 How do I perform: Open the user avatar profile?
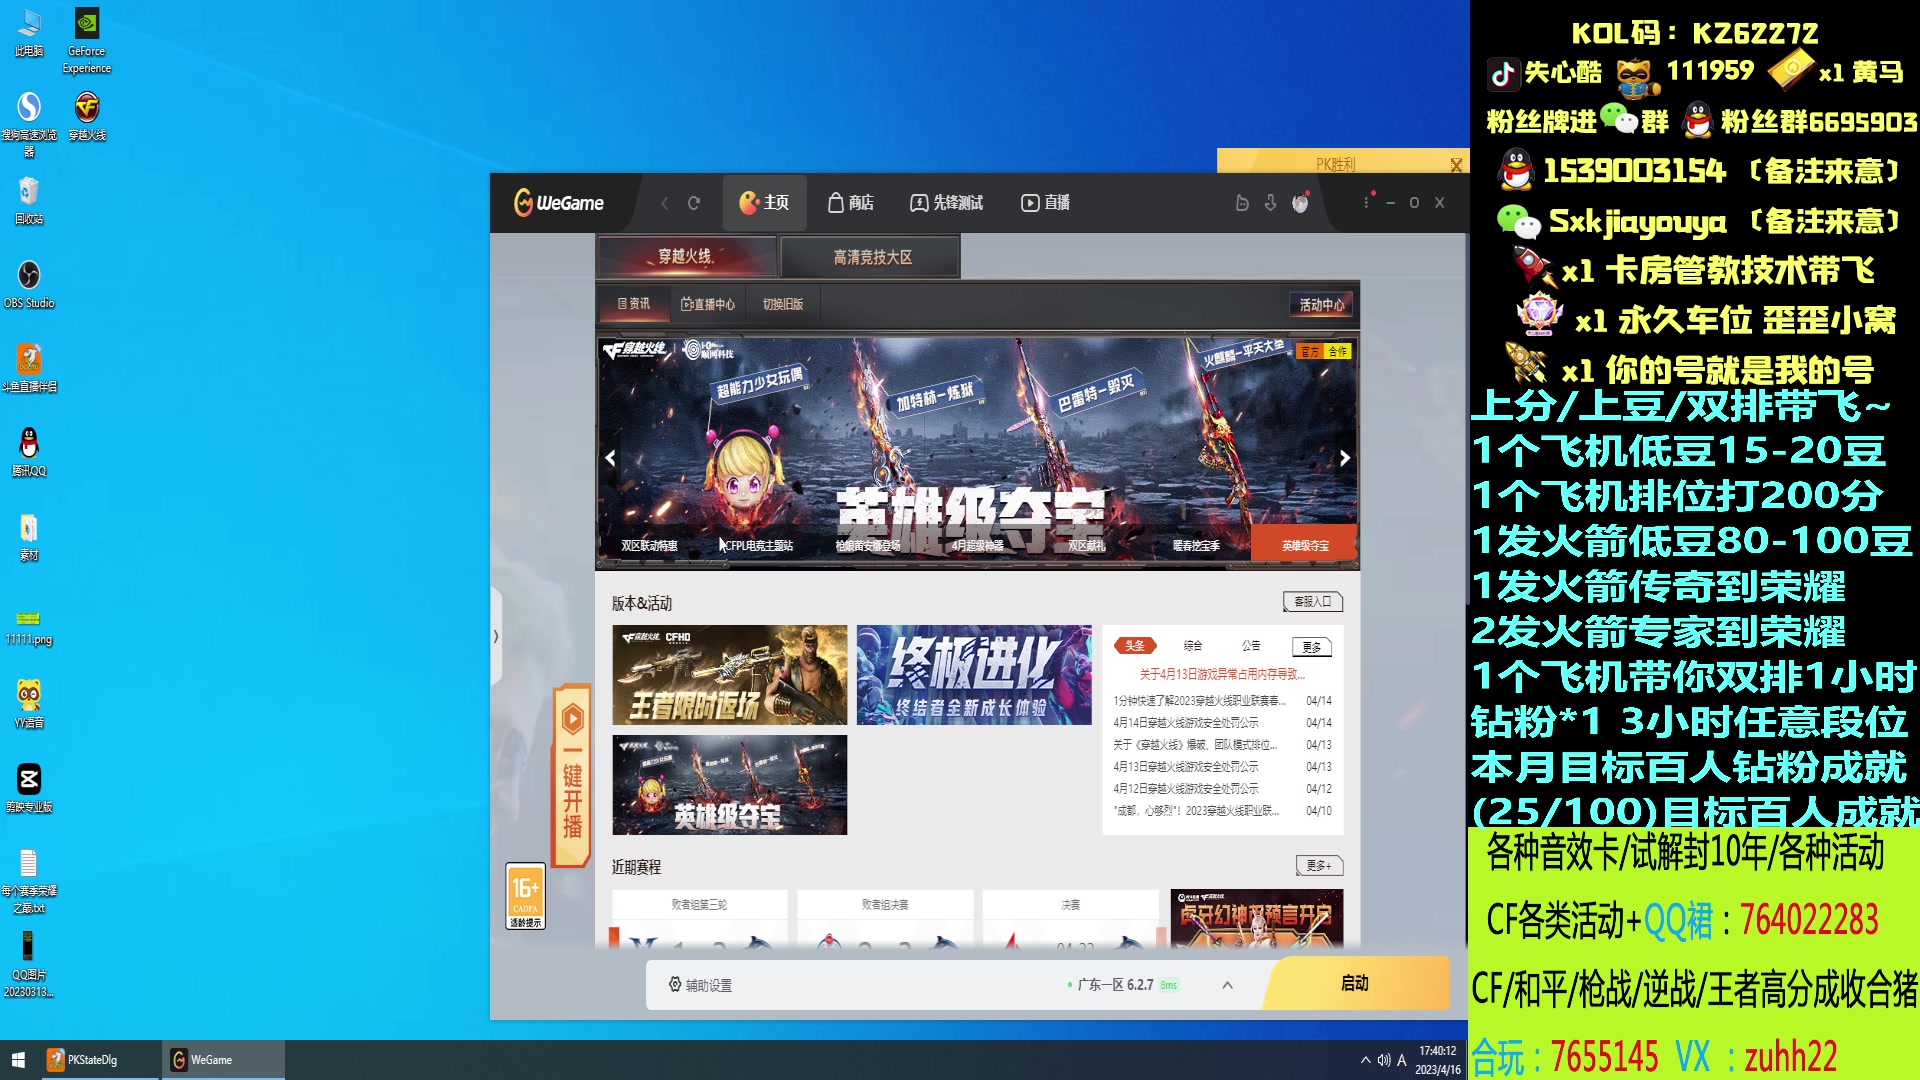click(1300, 203)
